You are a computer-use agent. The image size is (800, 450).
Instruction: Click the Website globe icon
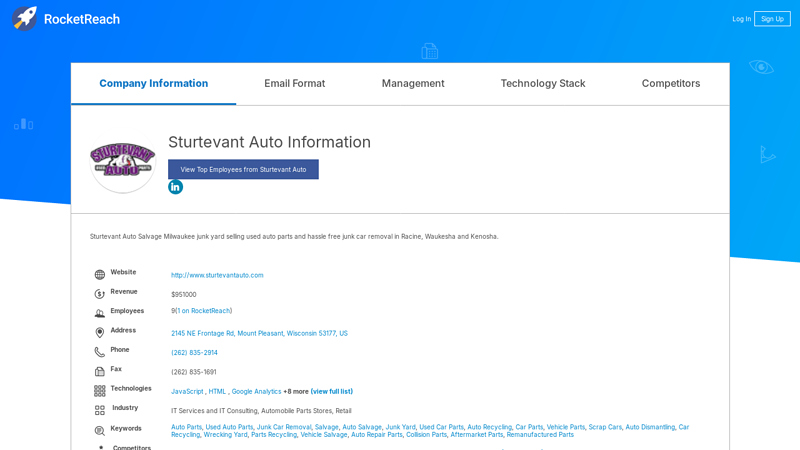tap(99, 274)
